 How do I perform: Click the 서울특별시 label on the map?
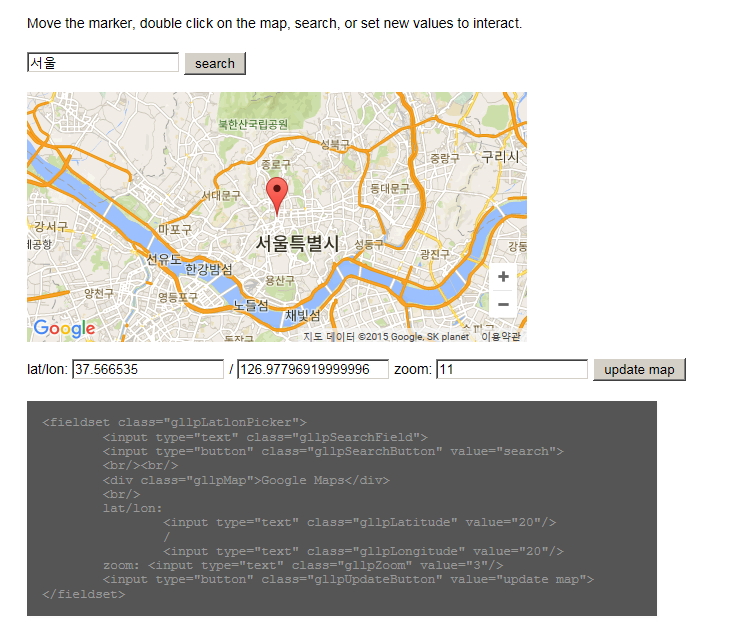coord(297,243)
